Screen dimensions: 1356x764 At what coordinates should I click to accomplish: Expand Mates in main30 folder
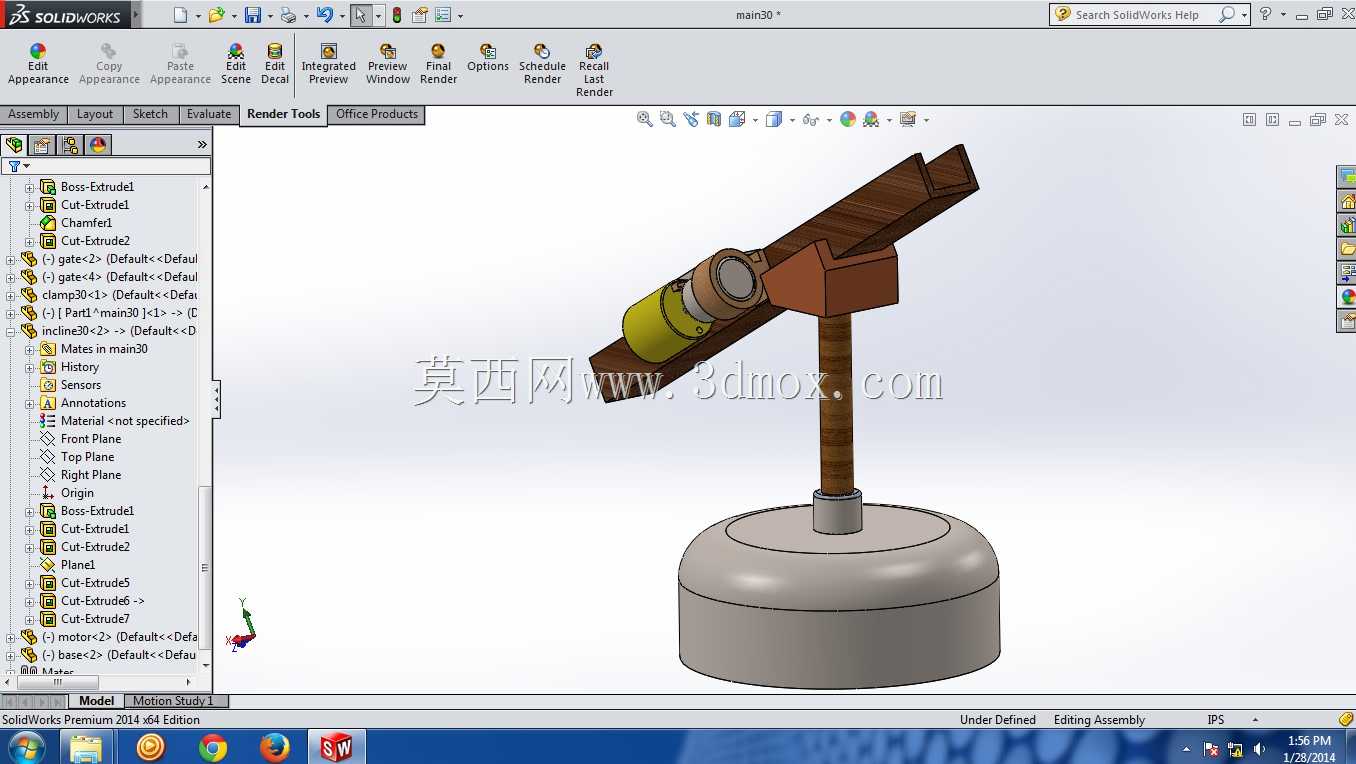tap(30, 349)
